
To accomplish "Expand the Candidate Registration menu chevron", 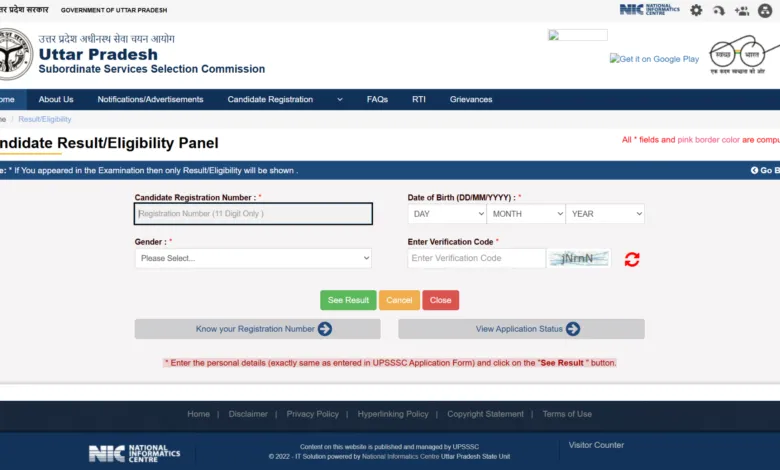I will point(340,99).
